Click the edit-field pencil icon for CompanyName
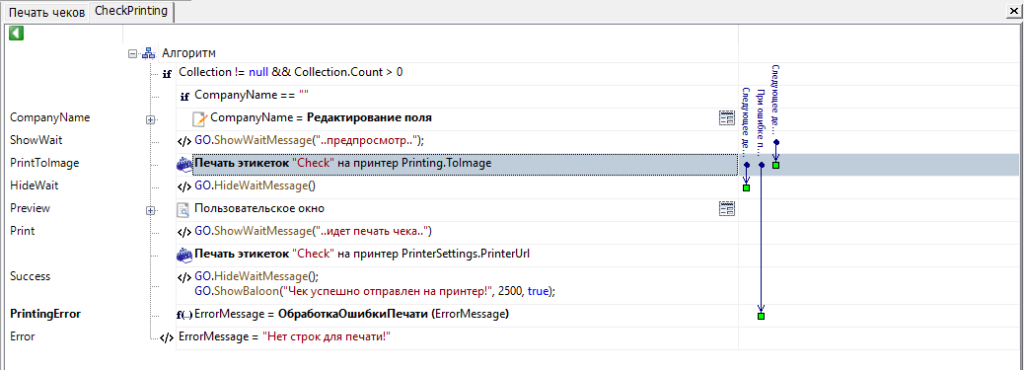Screen dimensions: 1024x370 pyautogui.click(x=200, y=119)
